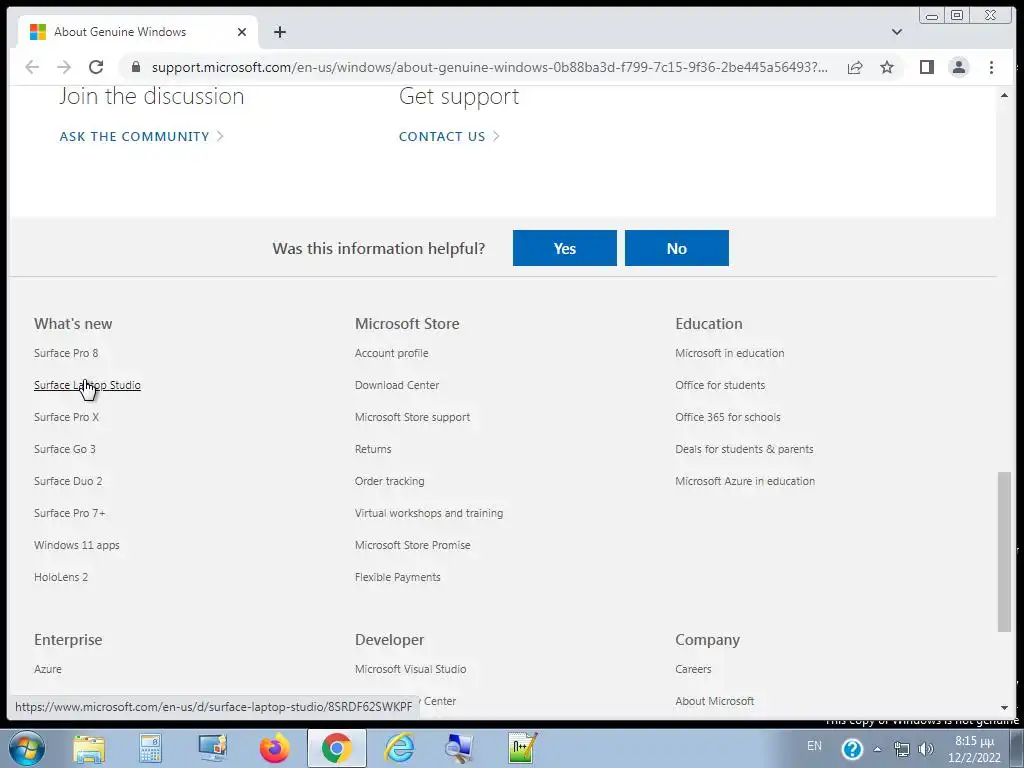
Task: Select the About Genuine Windows tab
Action: (x=138, y=32)
